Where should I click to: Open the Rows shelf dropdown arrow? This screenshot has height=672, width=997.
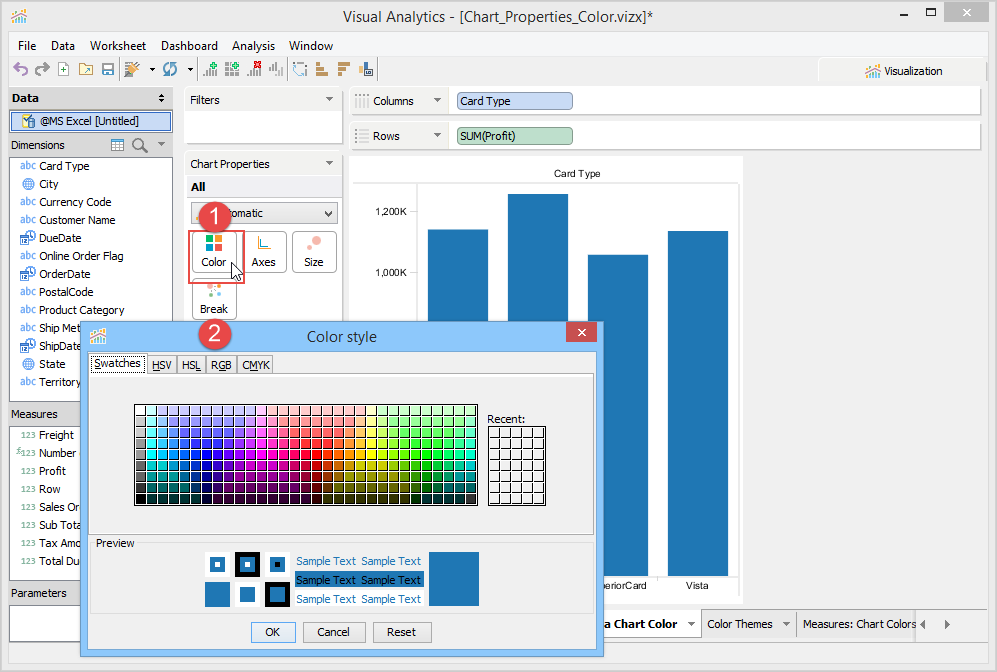438,136
